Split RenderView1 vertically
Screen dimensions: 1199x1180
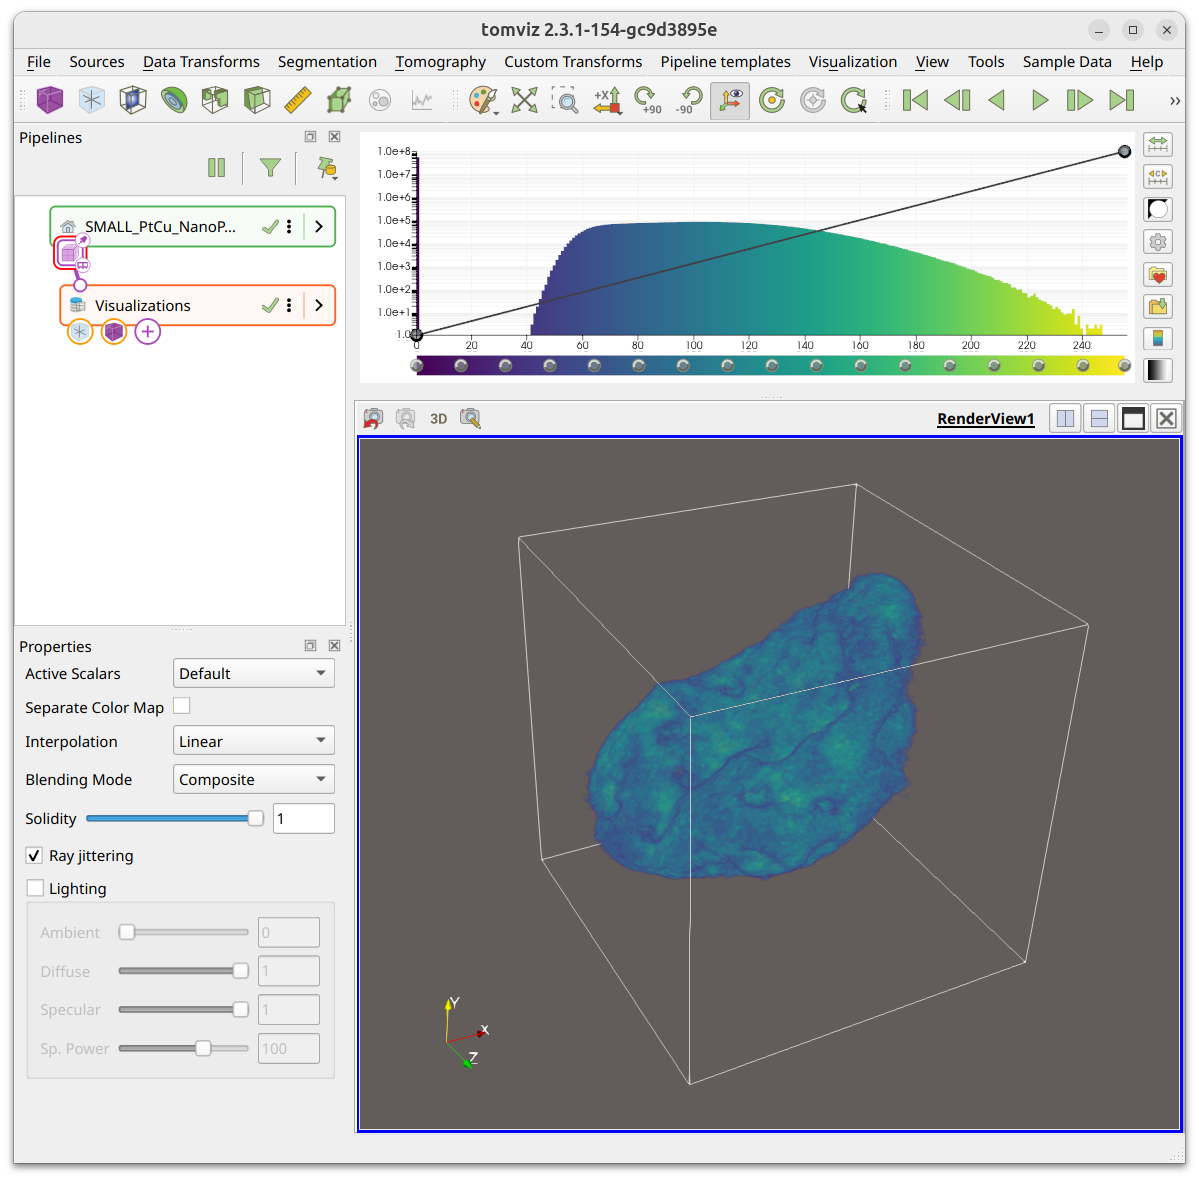[x=1099, y=418]
